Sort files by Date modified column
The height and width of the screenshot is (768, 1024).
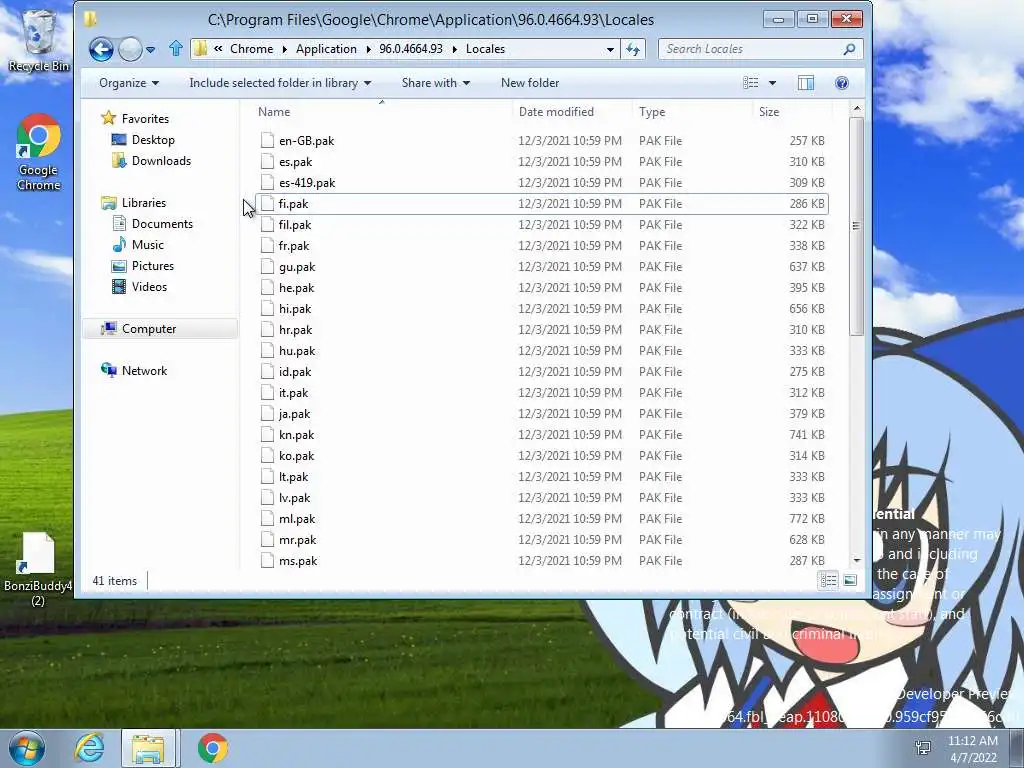pyautogui.click(x=572, y=112)
